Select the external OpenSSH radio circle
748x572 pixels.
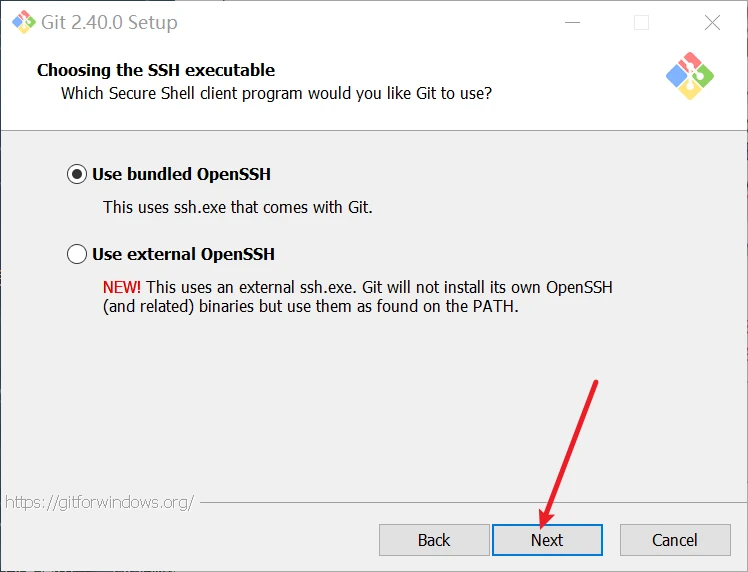[x=77, y=254]
